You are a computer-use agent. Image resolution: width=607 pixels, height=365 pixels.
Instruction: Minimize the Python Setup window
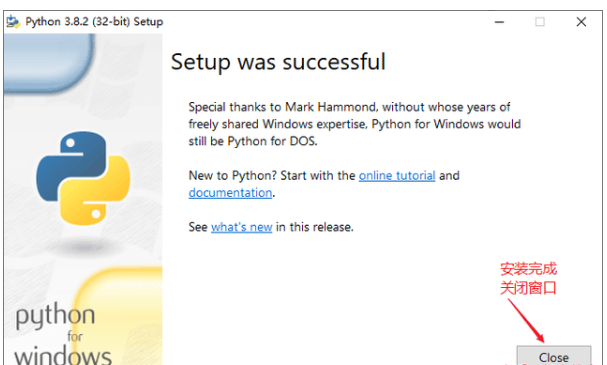click(499, 22)
